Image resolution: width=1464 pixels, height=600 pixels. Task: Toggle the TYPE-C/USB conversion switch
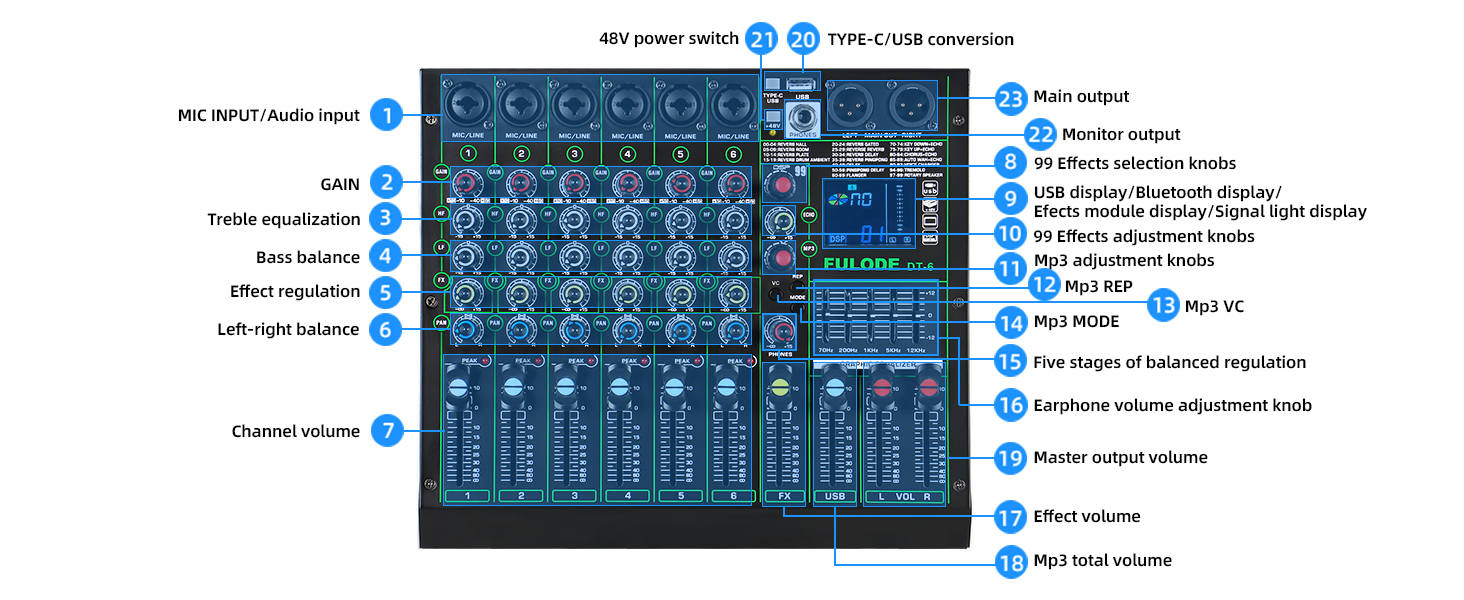(773, 84)
